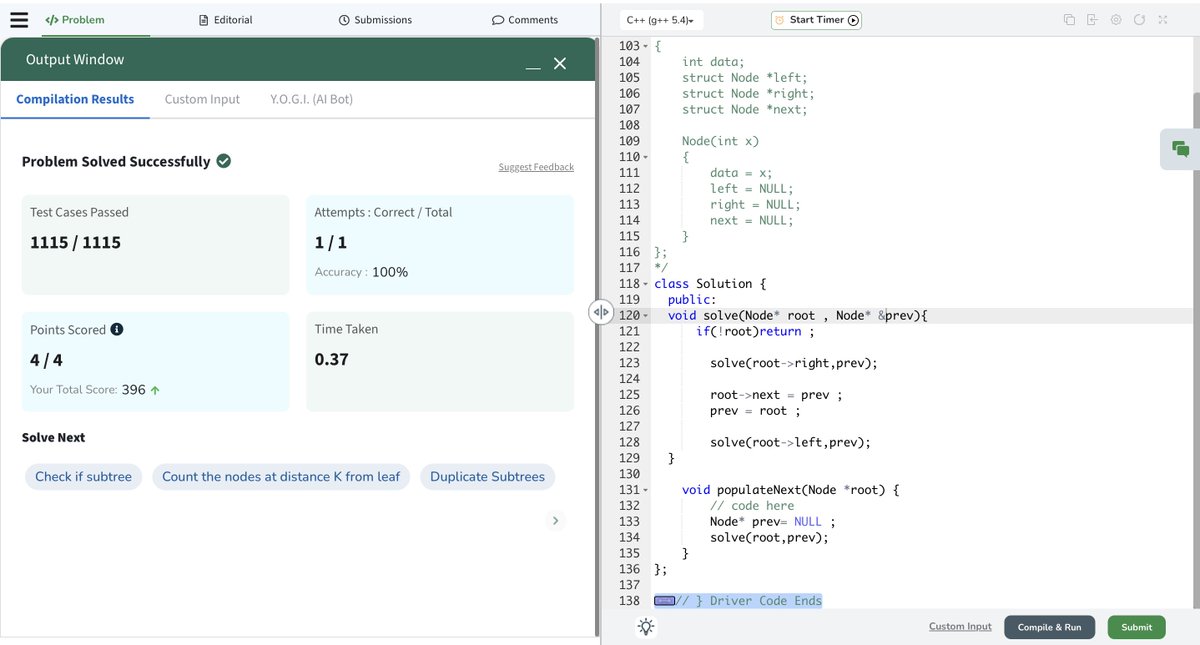Click the import code icon

[1092, 20]
